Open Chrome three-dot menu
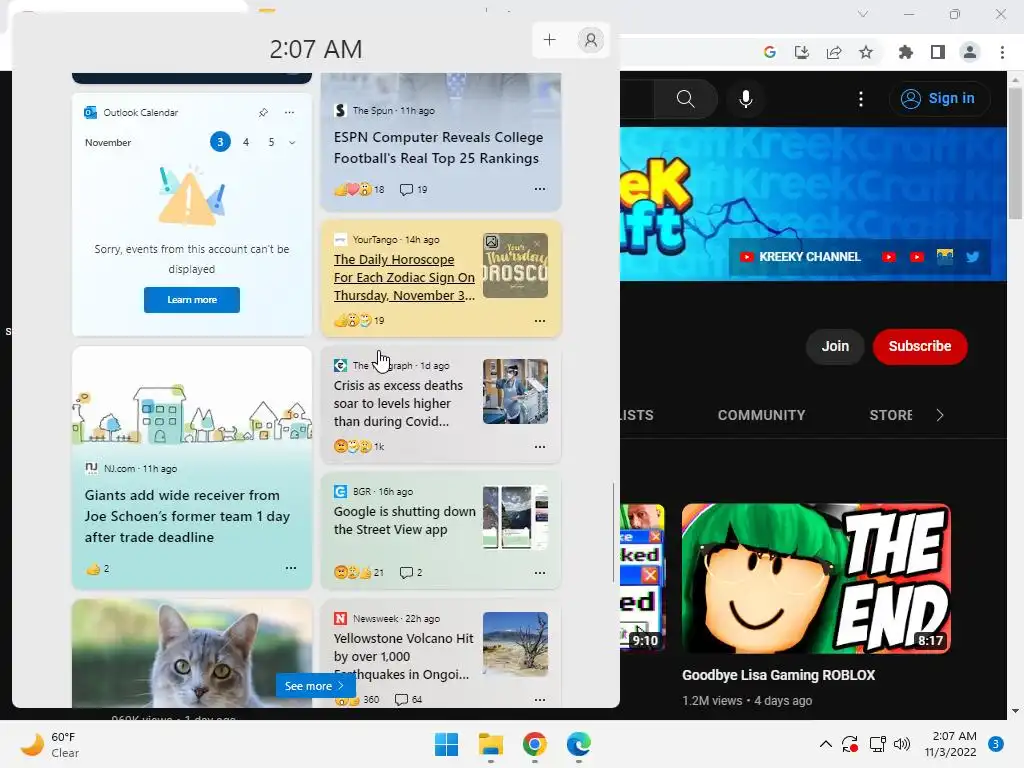The image size is (1024, 768). pos(1002,52)
